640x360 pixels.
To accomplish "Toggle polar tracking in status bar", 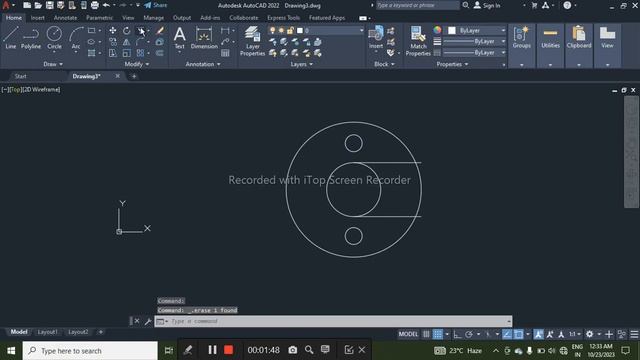I will 469,334.
